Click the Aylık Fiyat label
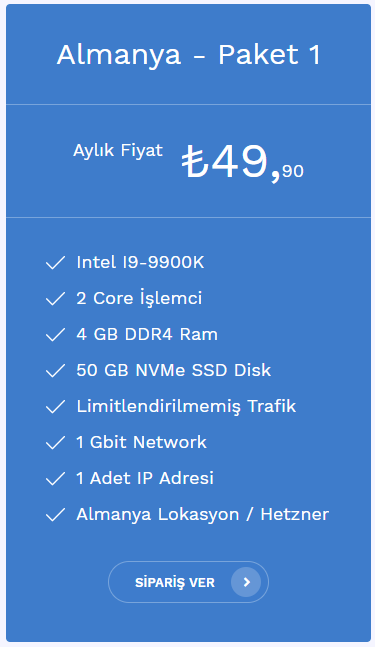Viewport: 375px width, 647px height. (118, 151)
